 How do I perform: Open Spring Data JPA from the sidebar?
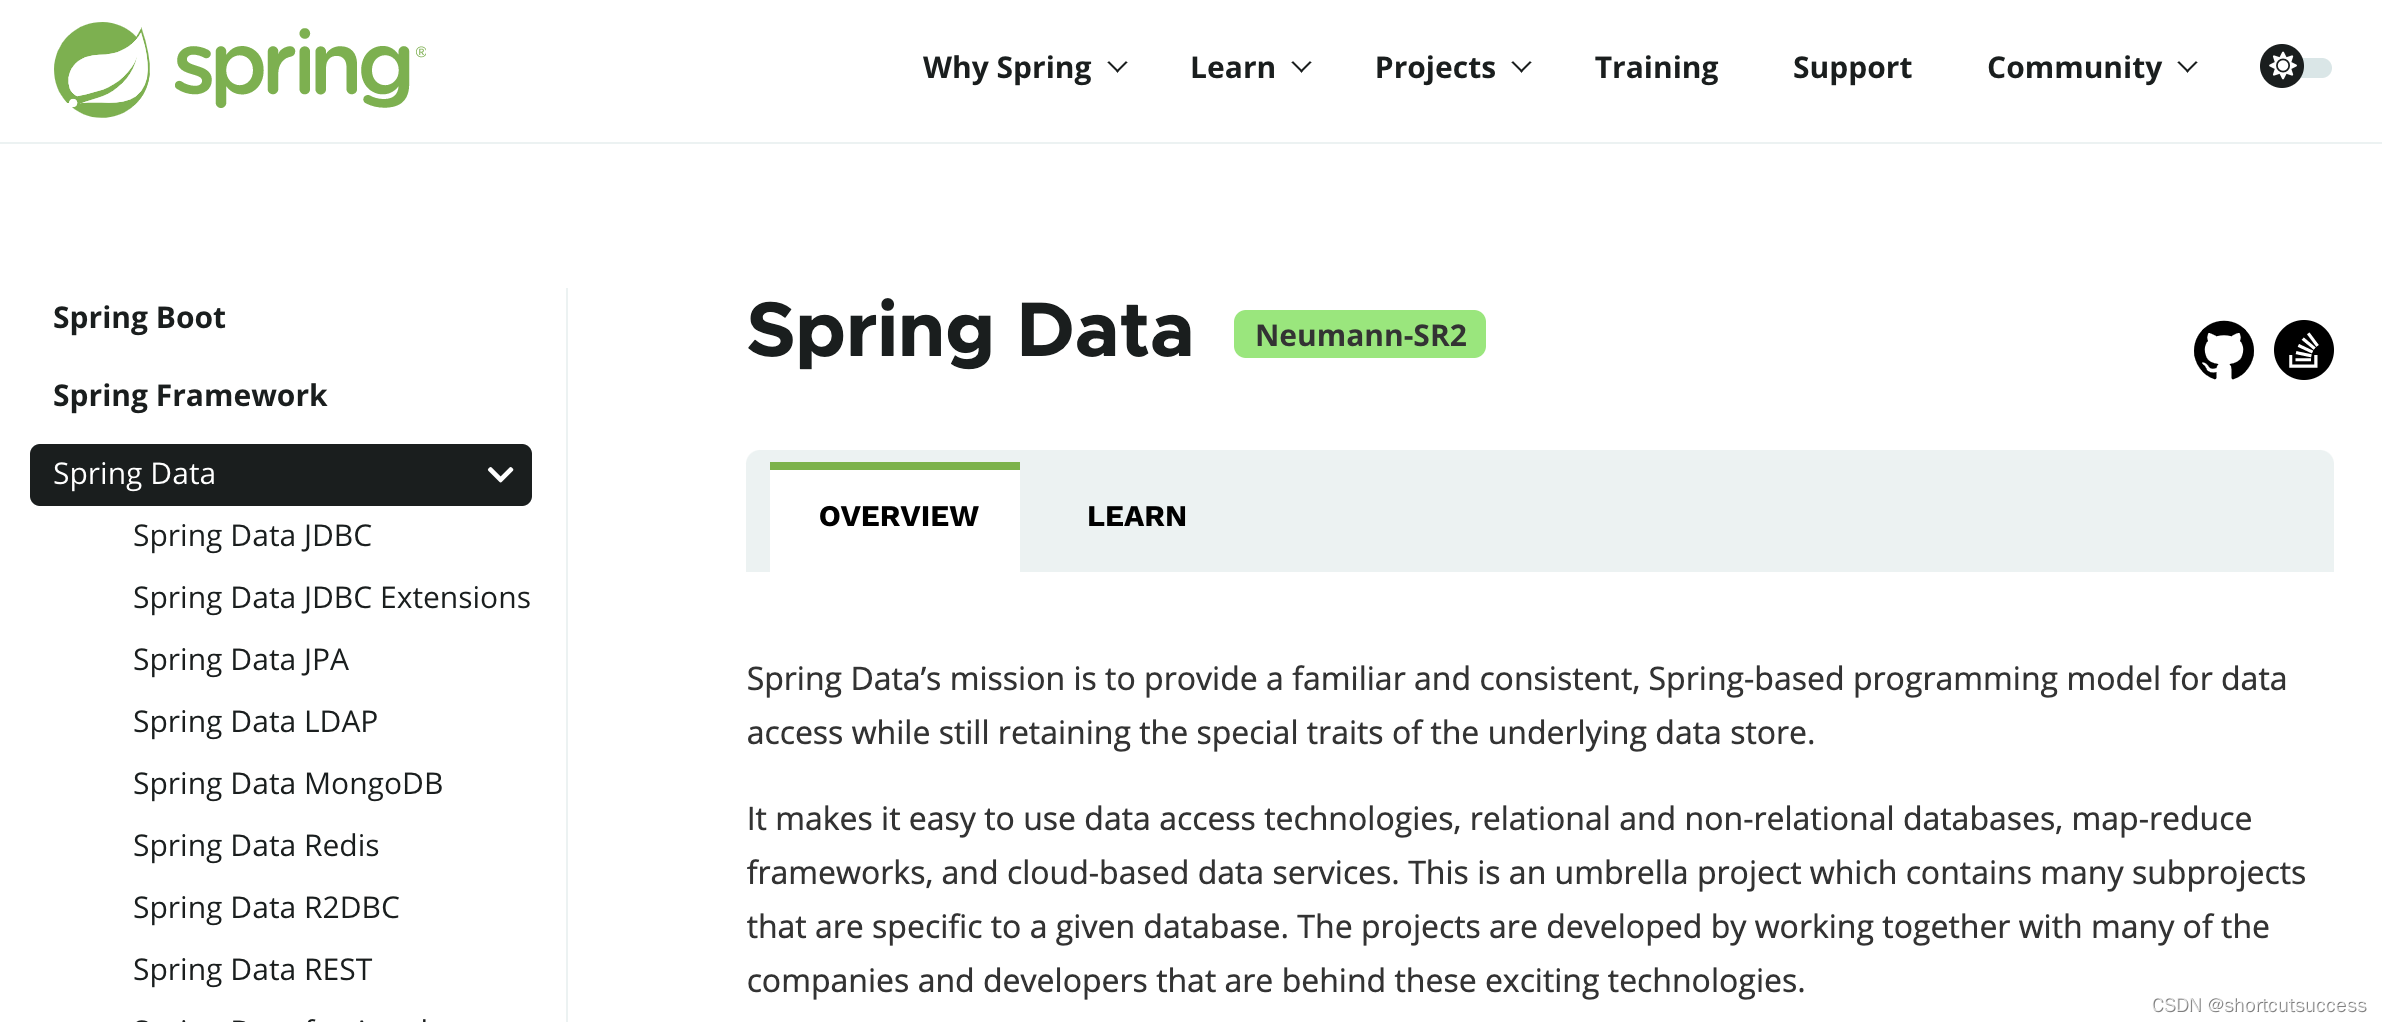click(x=240, y=659)
